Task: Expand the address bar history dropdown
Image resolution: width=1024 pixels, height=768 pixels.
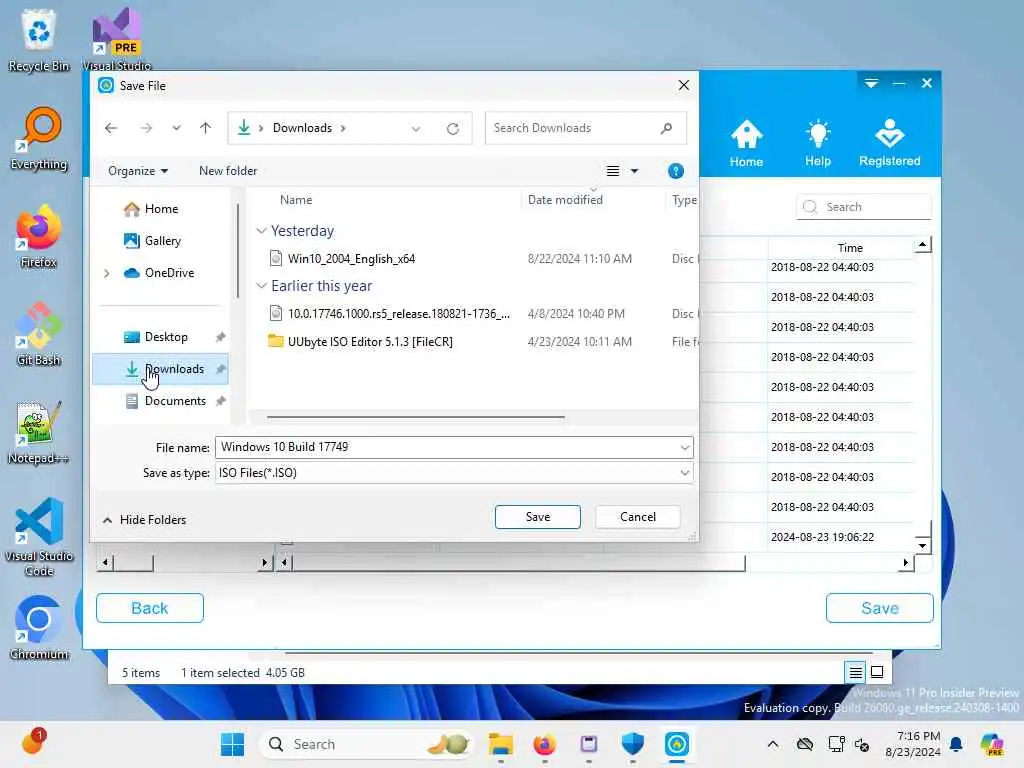Action: (416, 129)
